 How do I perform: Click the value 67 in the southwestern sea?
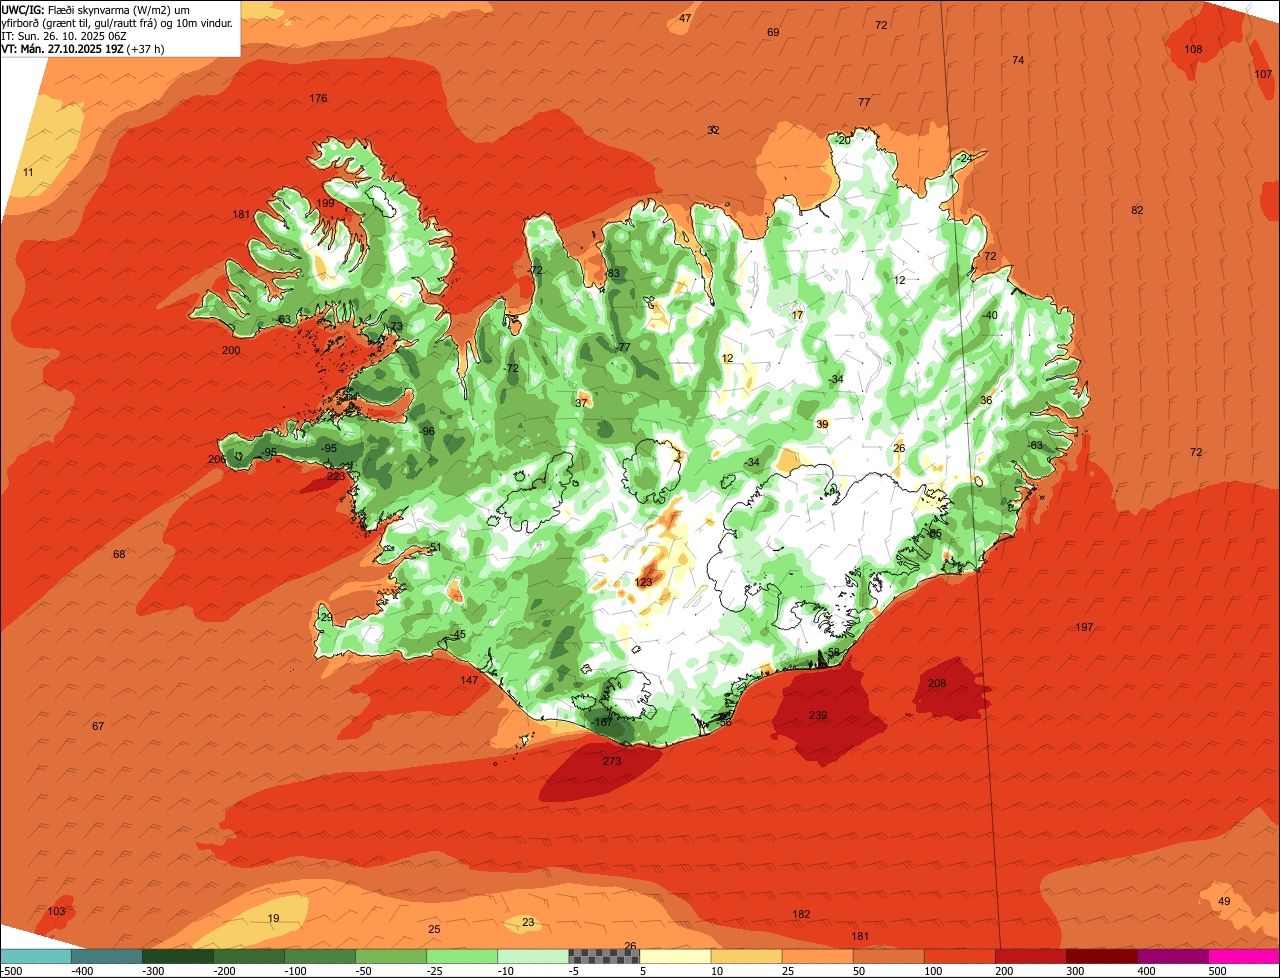pyautogui.click(x=97, y=726)
